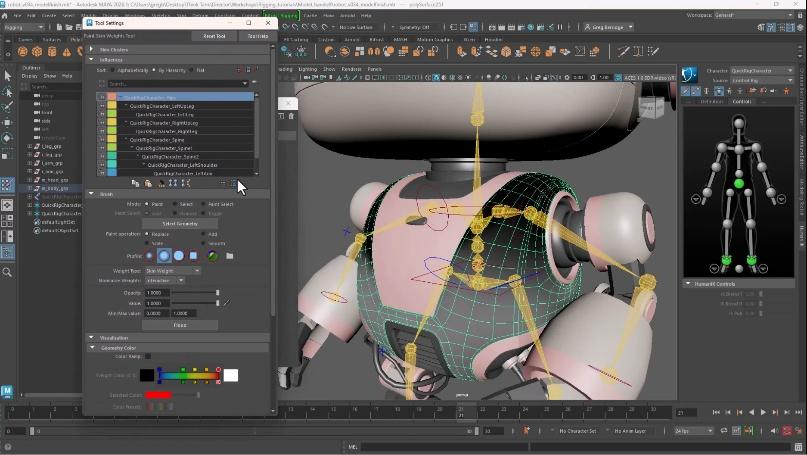This screenshot has height=455, width=807.
Task: Click the Copy weights icon under influence list
Action: 135,183
